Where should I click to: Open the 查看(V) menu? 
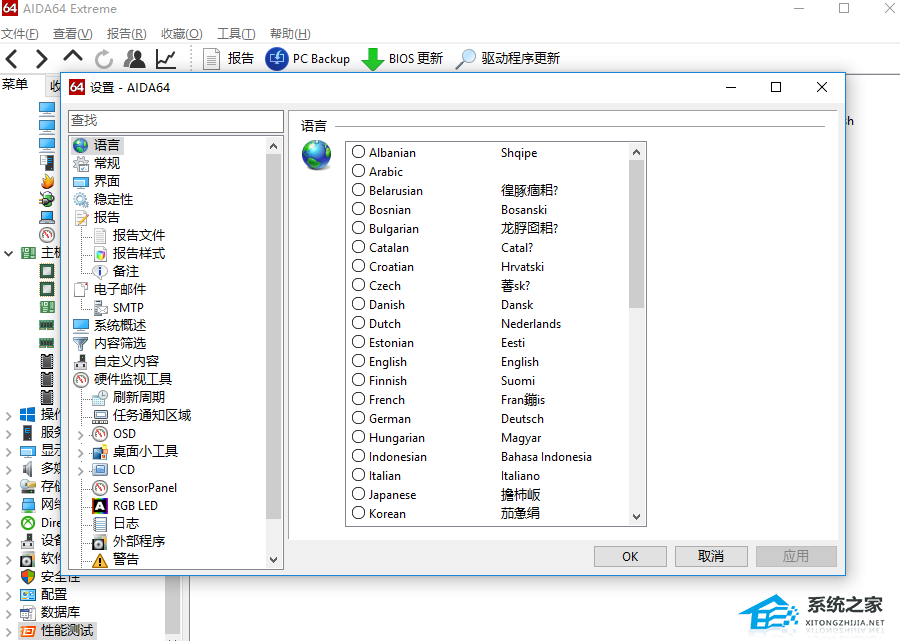coord(72,34)
